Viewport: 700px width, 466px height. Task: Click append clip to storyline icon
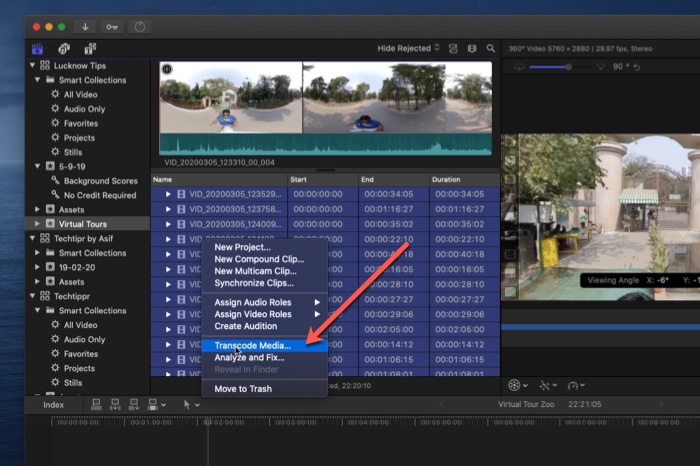tap(133, 404)
